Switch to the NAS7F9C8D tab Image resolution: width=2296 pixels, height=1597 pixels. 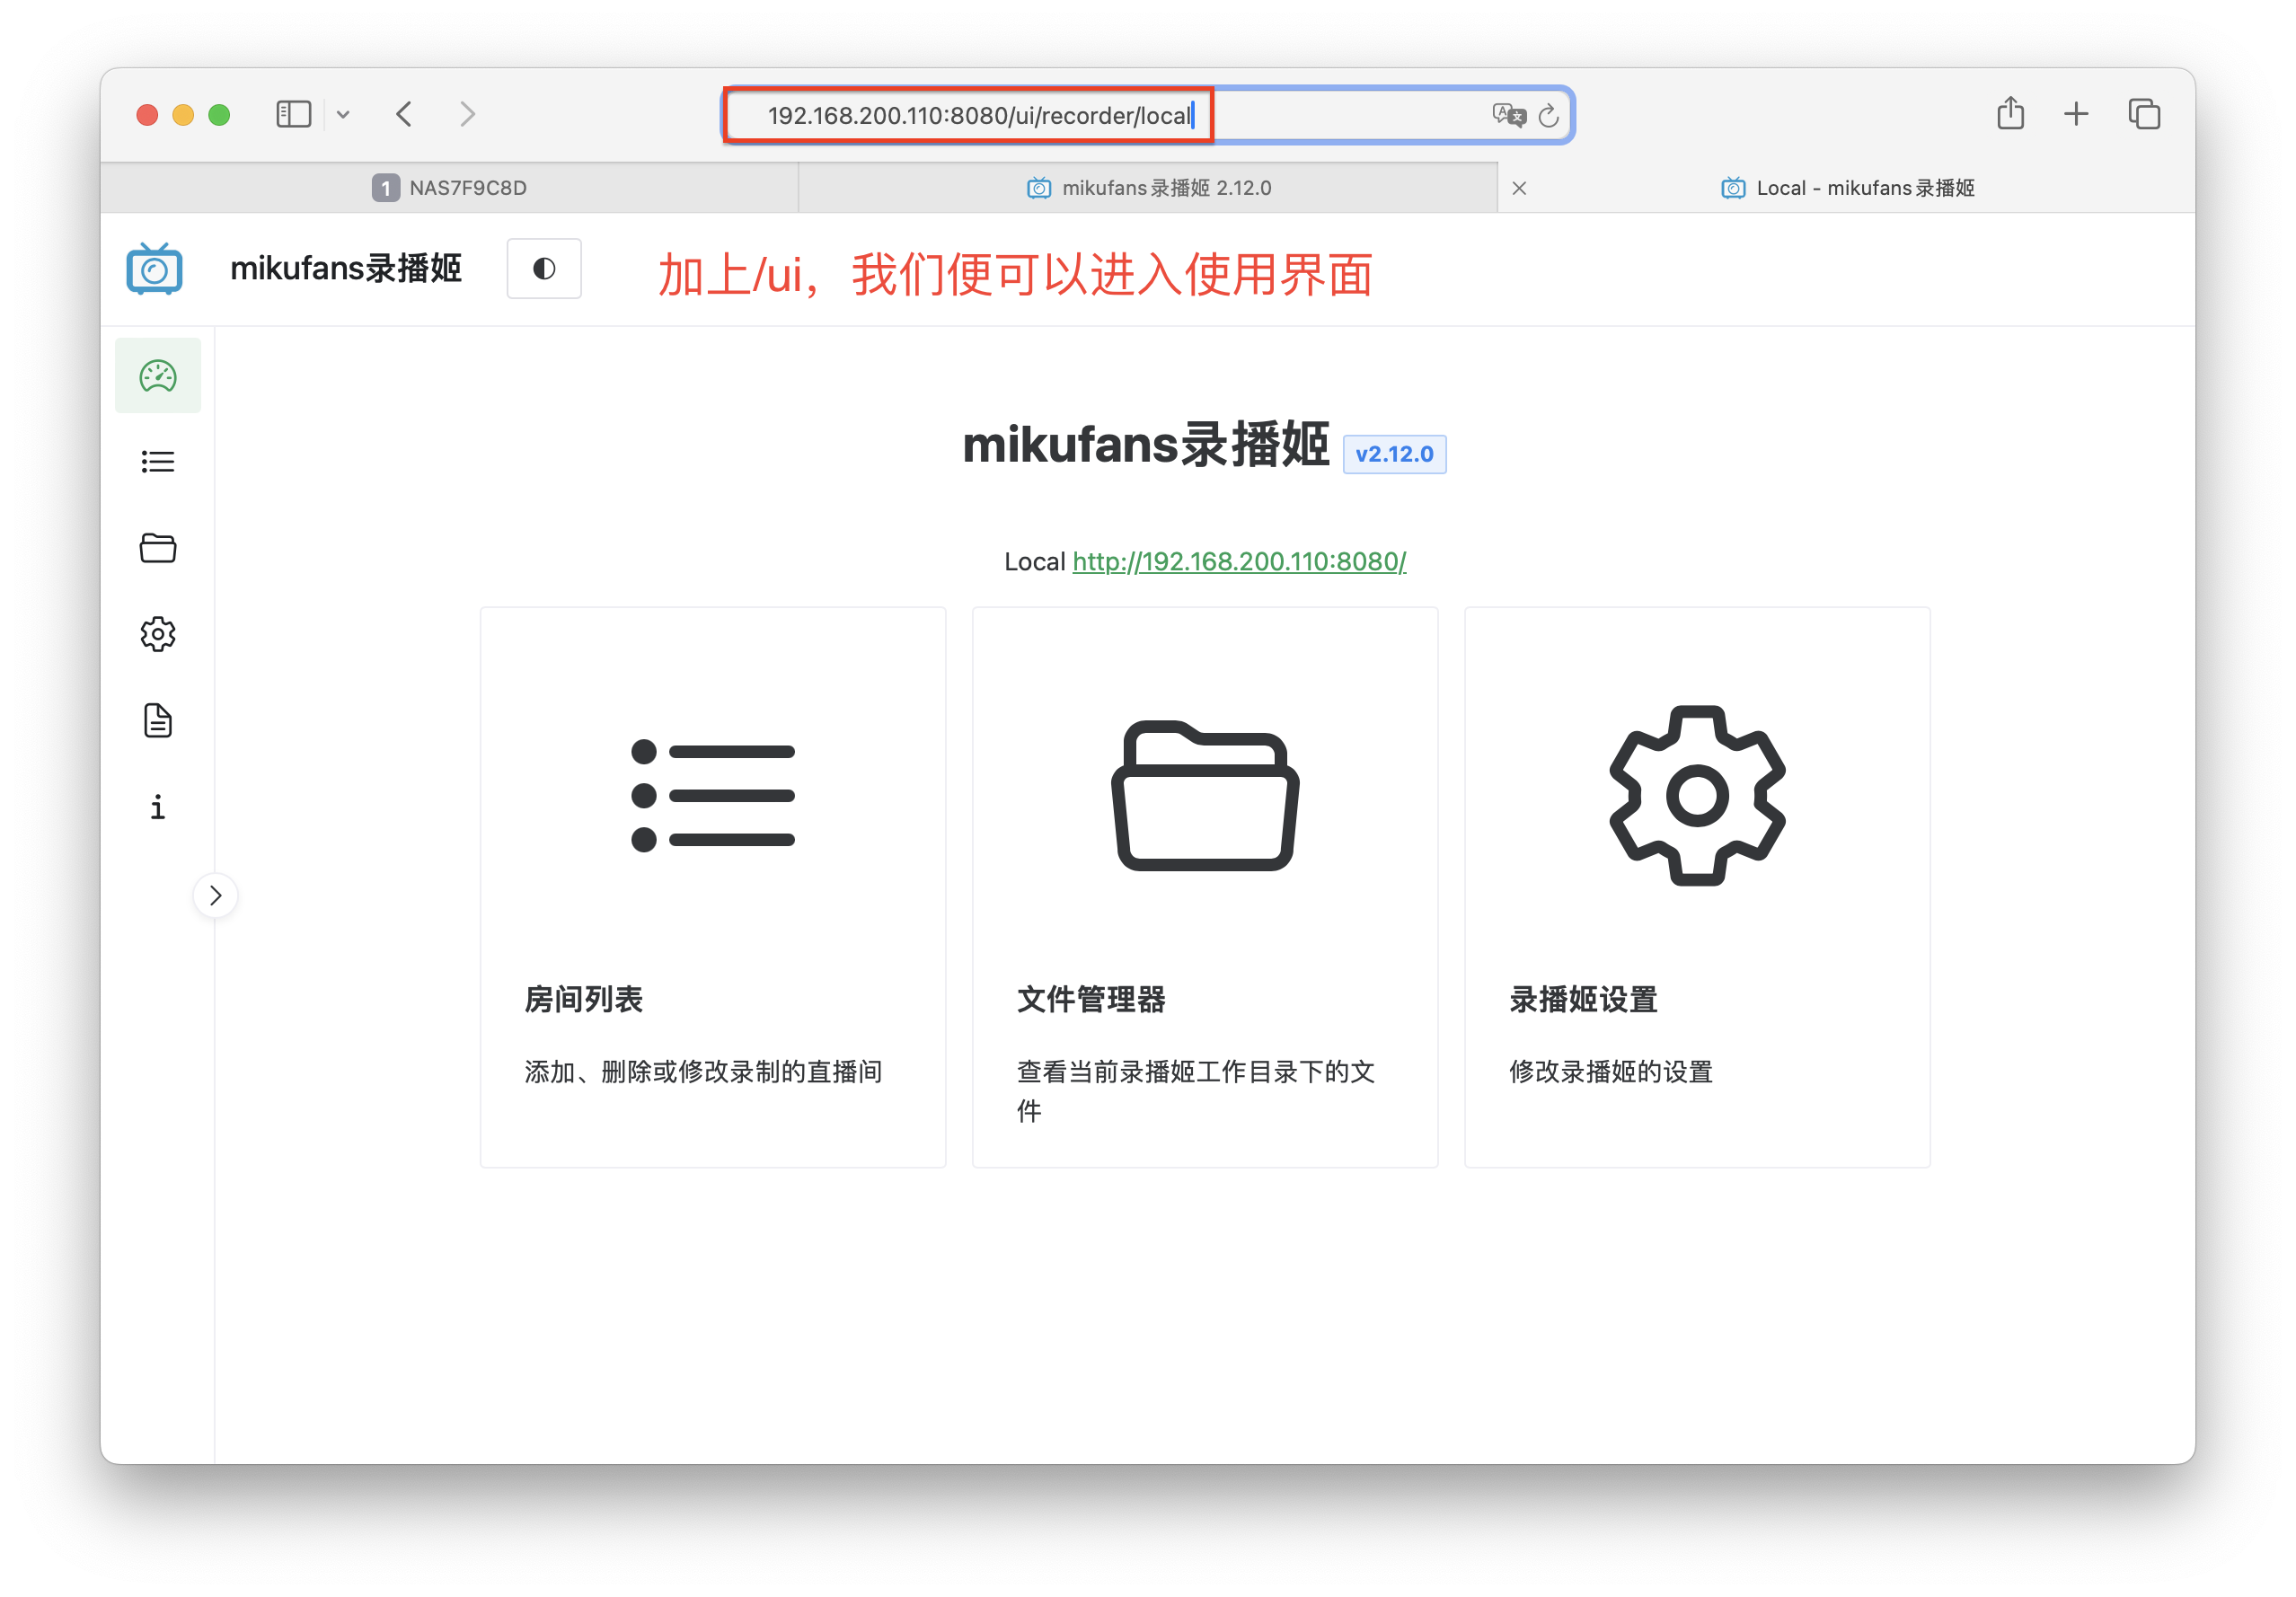pyautogui.click(x=450, y=188)
